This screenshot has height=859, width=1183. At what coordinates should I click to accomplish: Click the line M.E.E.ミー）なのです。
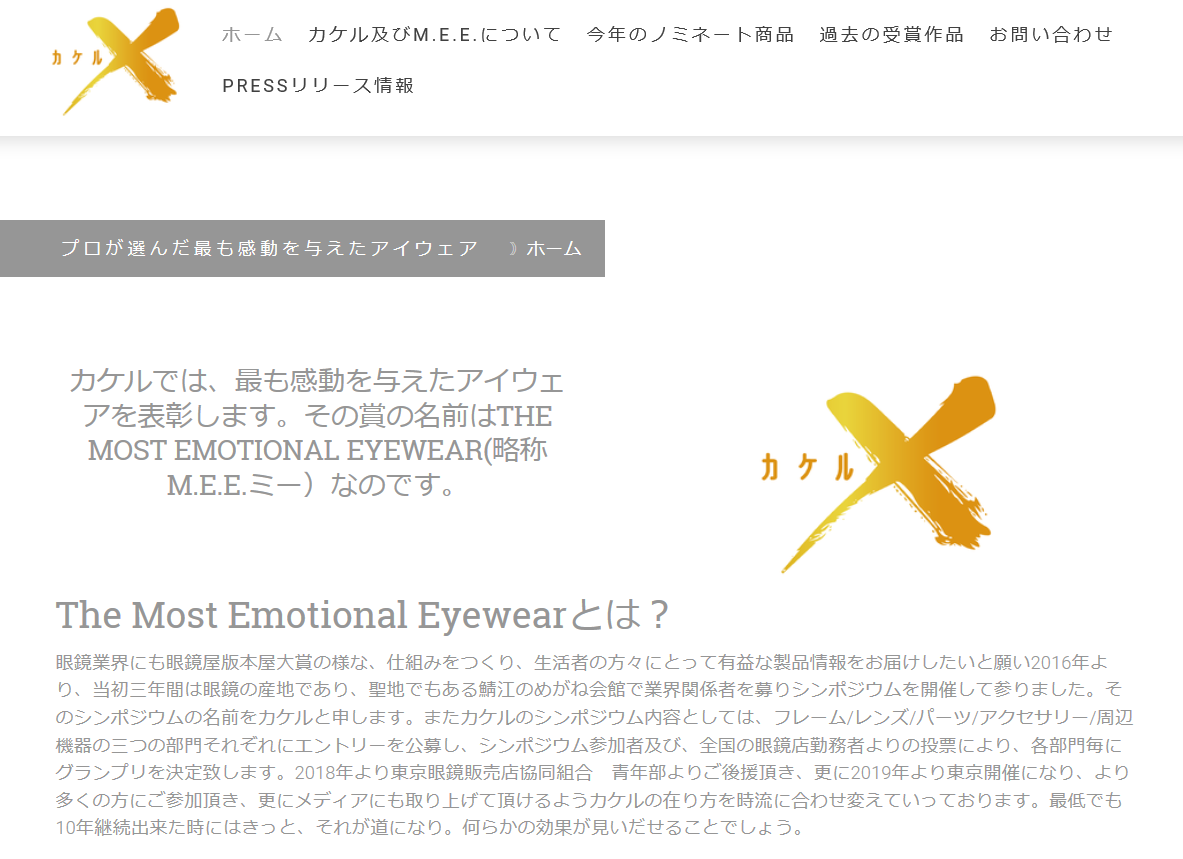(x=312, y=485)
